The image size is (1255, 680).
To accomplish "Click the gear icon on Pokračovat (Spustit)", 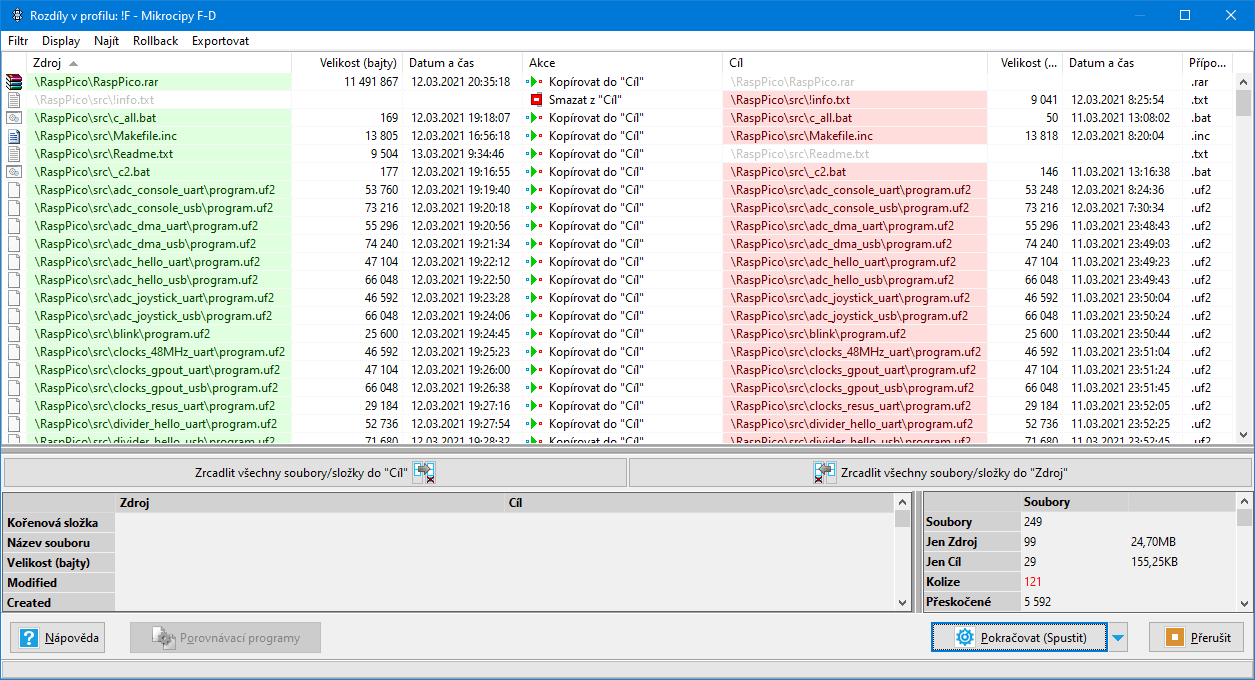I will point(964,637).
